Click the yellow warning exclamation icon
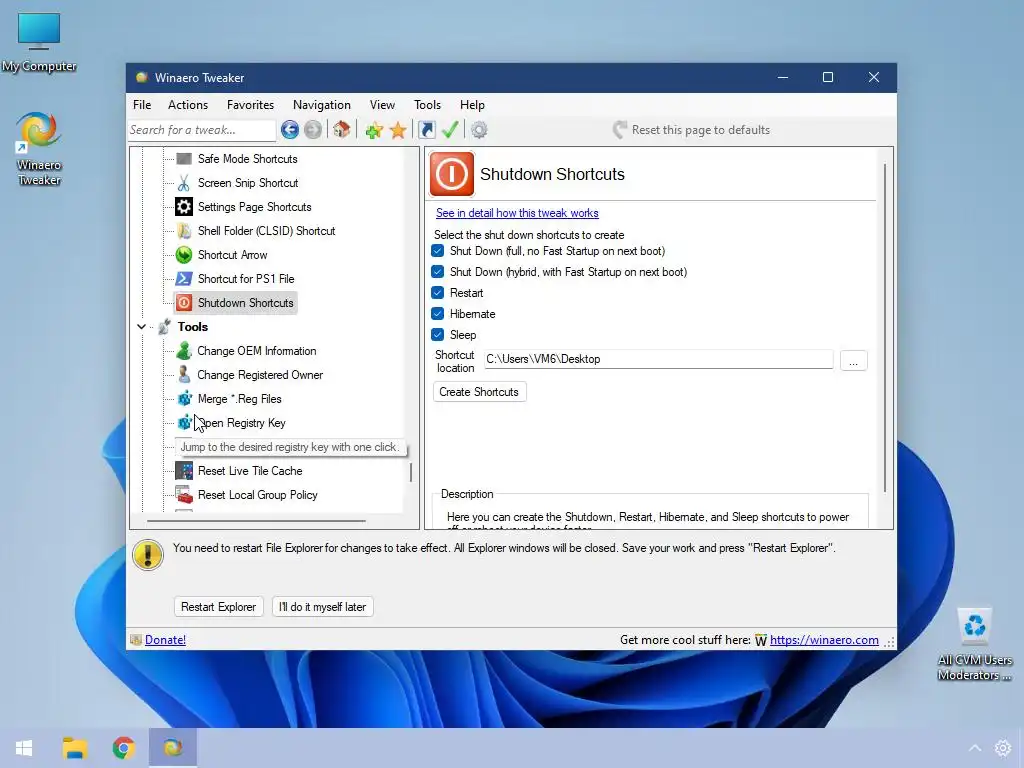 tap(148, 555)
